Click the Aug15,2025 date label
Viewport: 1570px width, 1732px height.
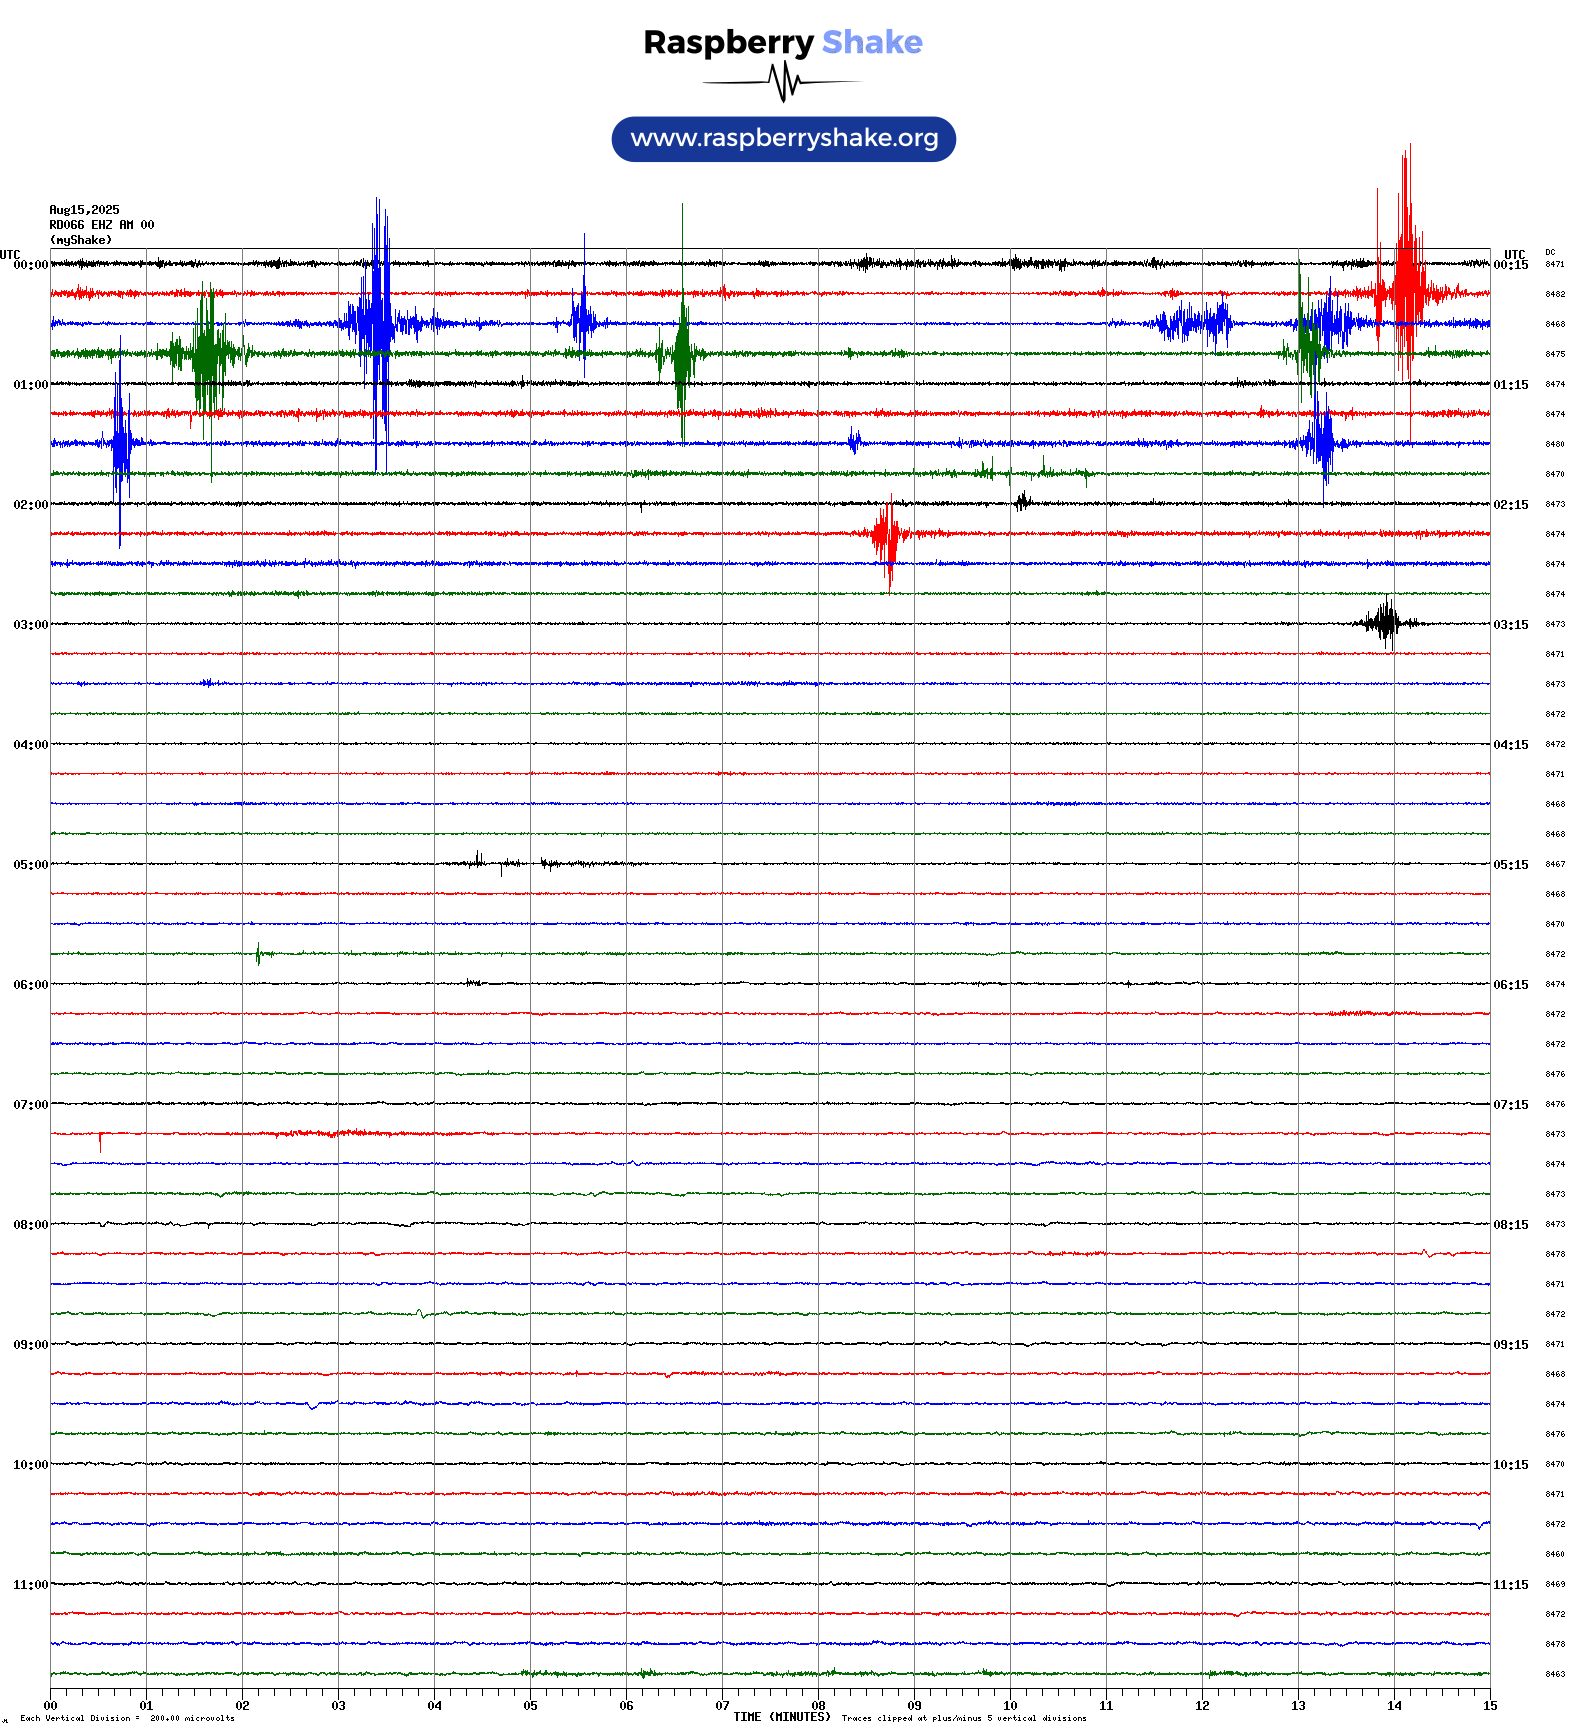pyautogui.click(x=84, y=210)
